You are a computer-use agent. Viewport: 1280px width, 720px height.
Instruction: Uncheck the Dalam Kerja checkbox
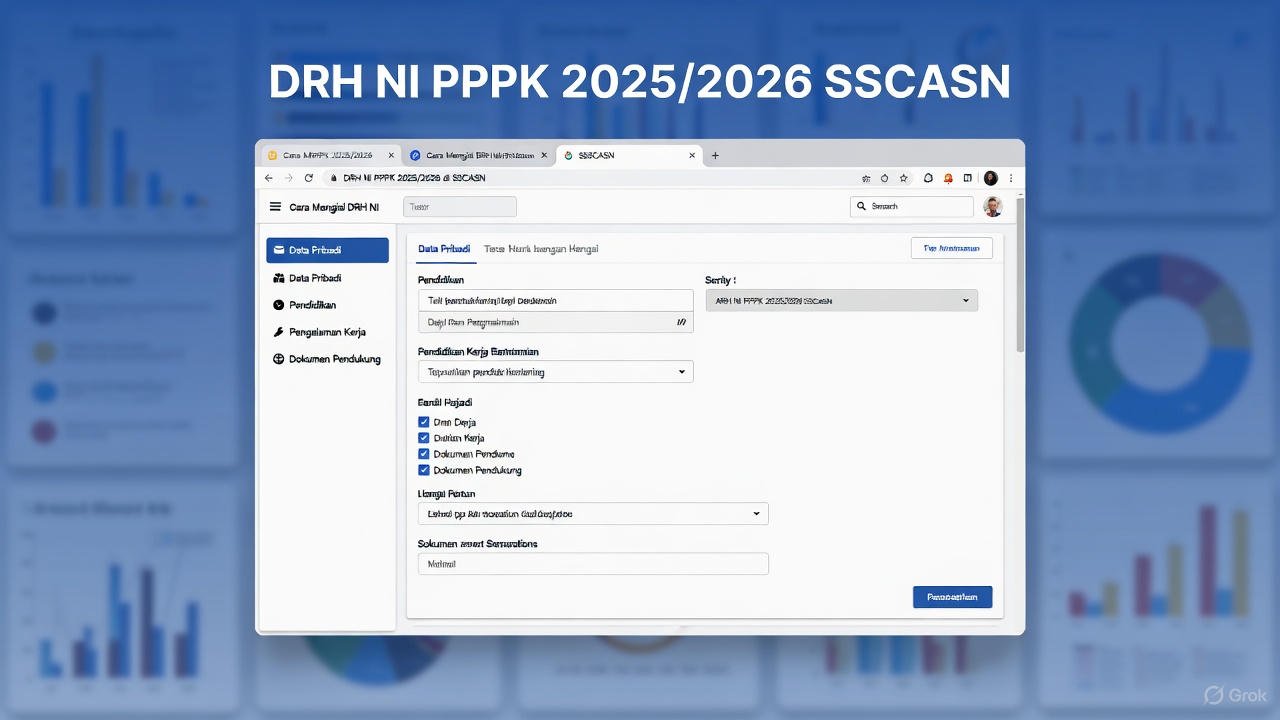click(x=424, y=438)
